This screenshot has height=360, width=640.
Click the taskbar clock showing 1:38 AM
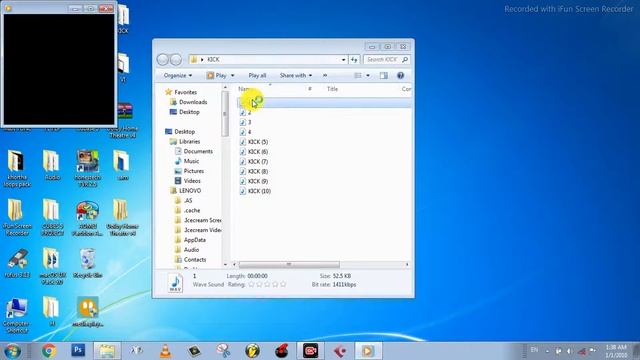(x=616, y=351)
